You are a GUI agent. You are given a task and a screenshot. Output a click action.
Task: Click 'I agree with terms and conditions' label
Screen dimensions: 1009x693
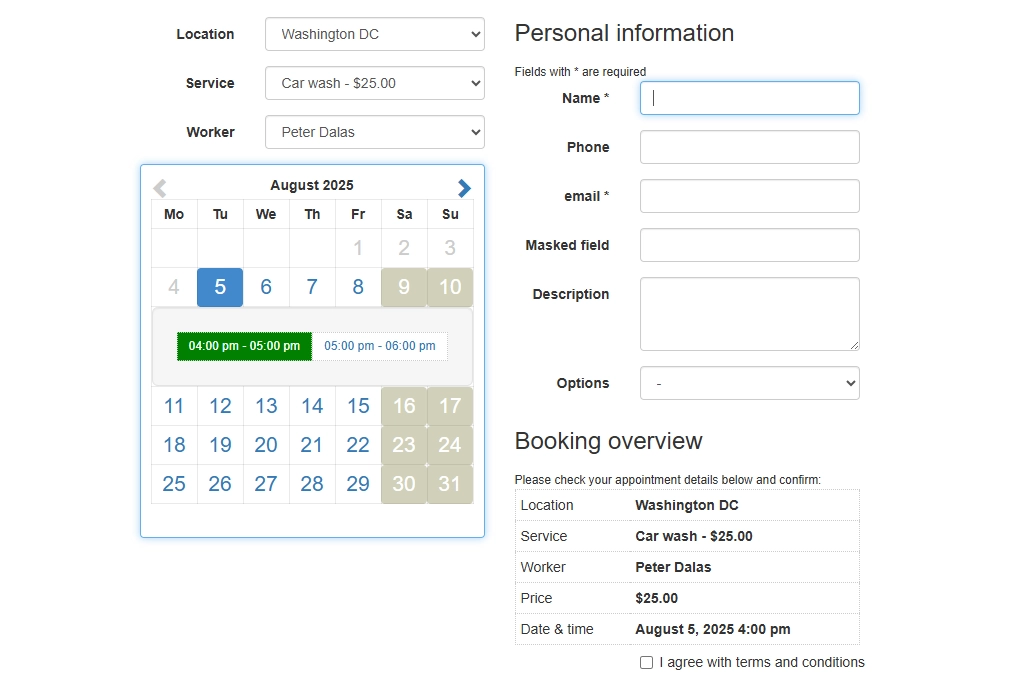[762, 662]
